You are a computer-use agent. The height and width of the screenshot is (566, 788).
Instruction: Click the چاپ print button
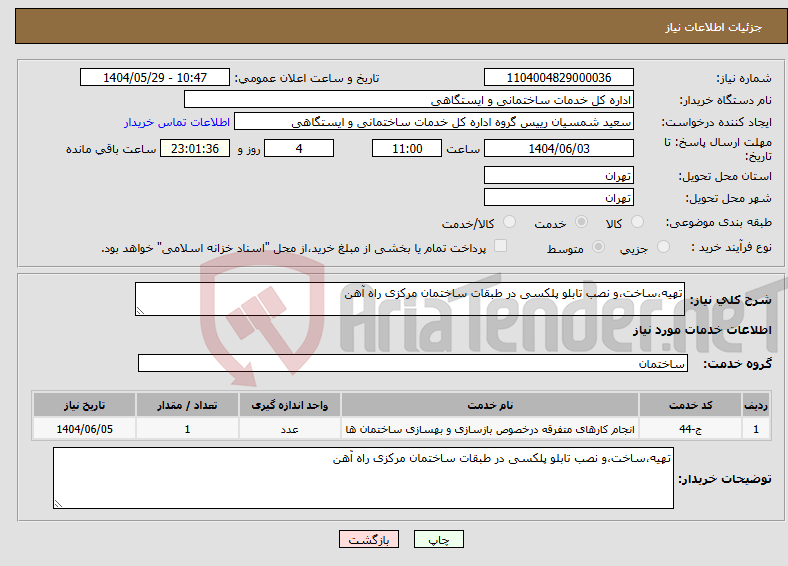(439, 539)
